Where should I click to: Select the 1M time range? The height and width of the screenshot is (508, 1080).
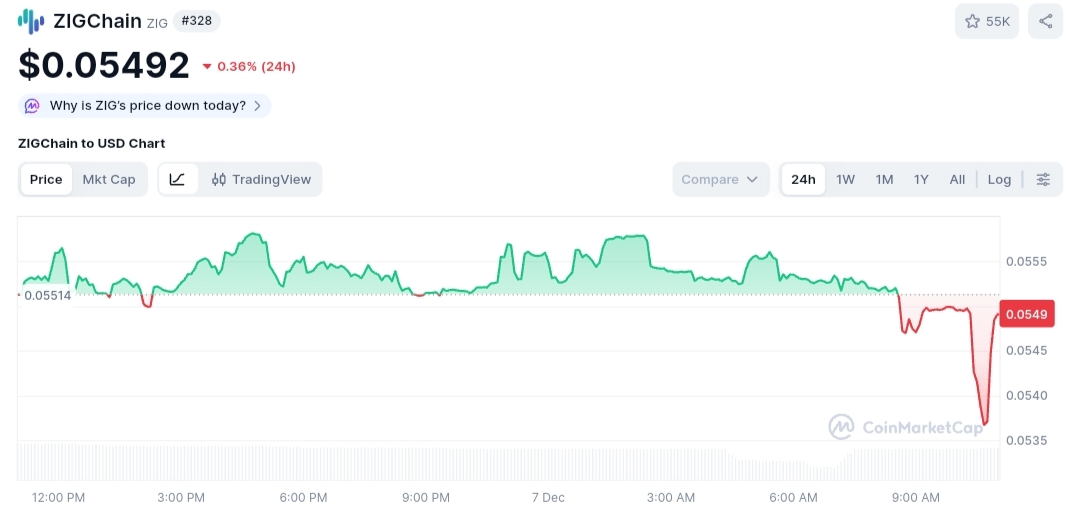(x=884, y=180)
